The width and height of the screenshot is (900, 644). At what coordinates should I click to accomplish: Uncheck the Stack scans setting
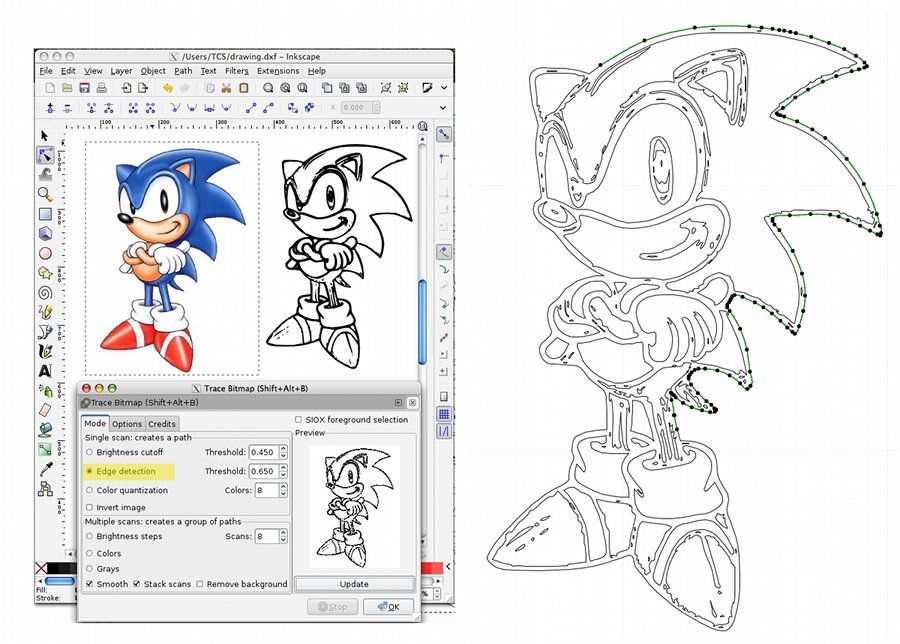pyautogui.click(x=137, y=583)
